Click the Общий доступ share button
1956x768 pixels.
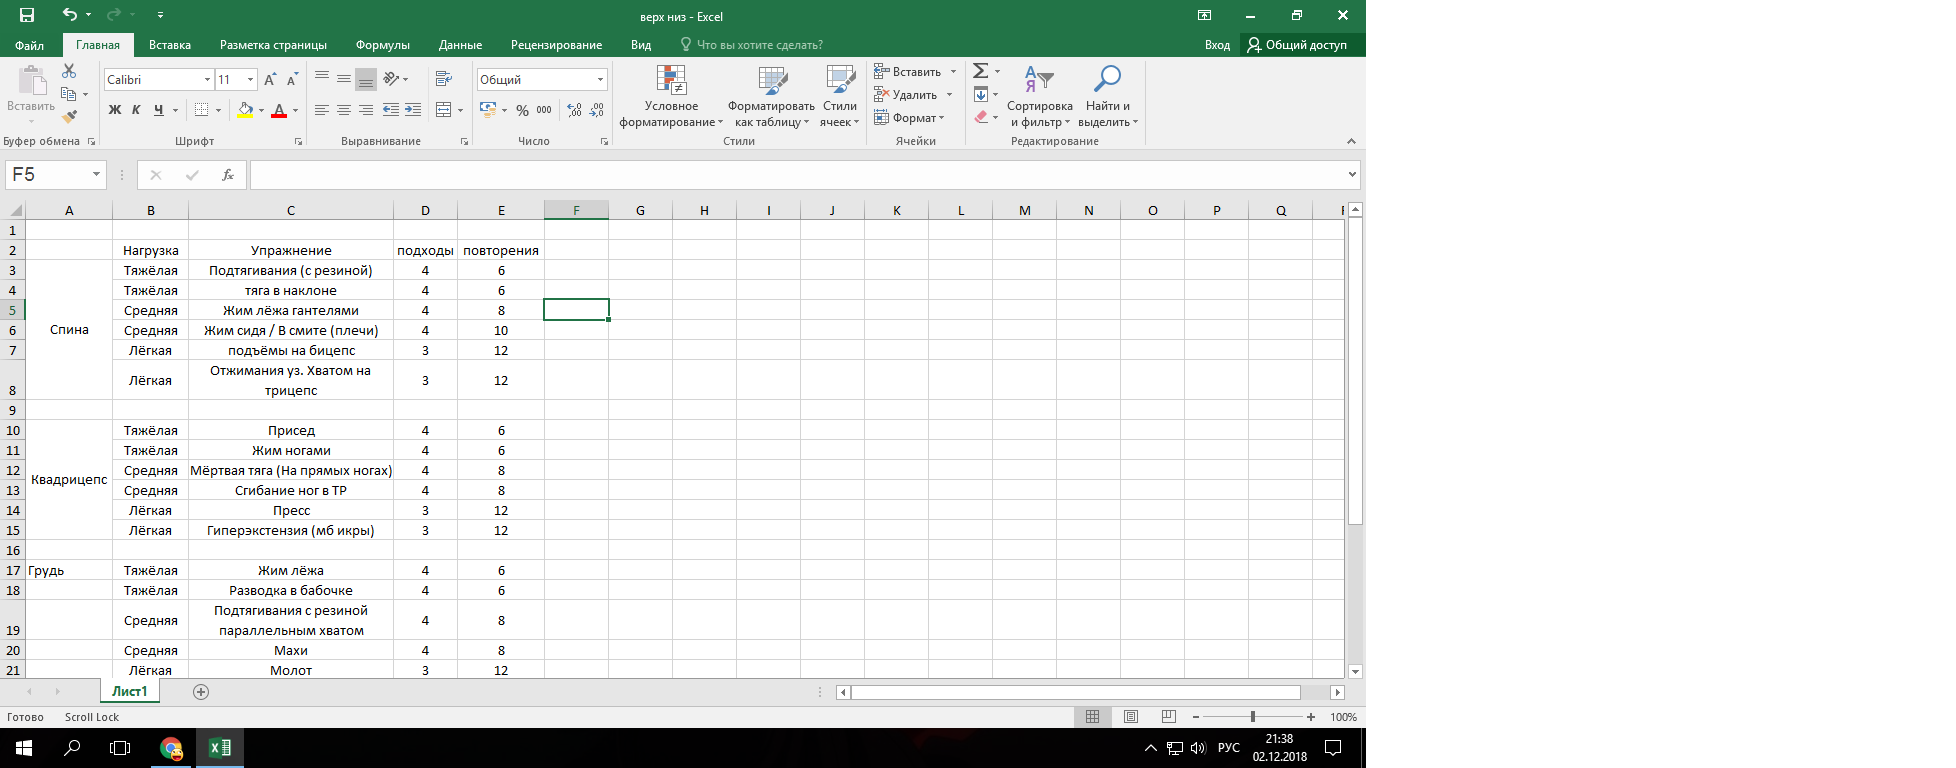[1297, 45]
